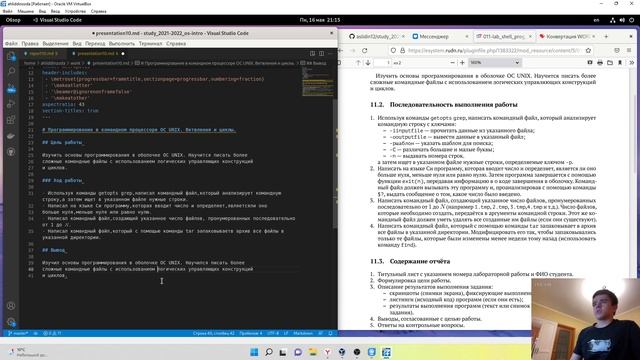This screenshot has height=360, width=640.
Task: Open the Windows Start menu
Action: coord(254,352)
